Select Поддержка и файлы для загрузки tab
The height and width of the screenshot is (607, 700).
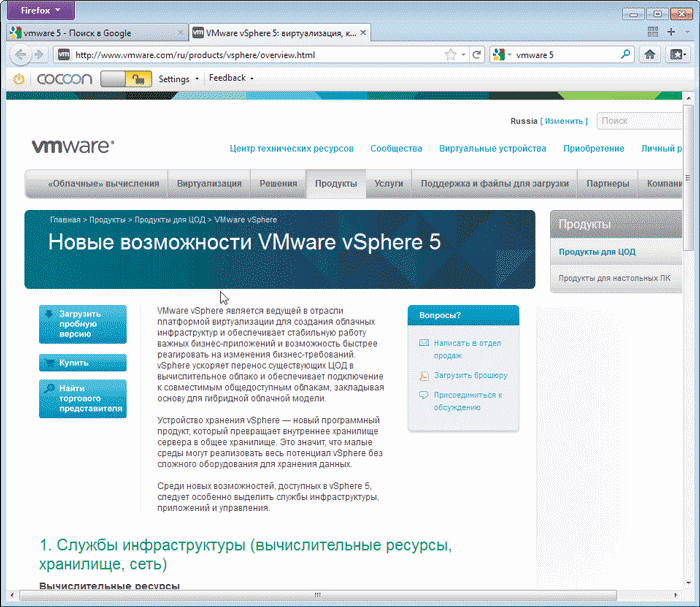pos(495,183)
